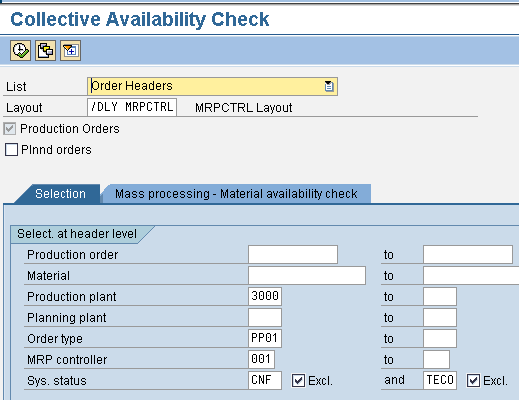Image resolution: width=519 pixels, height=400 pixels.
Task: Enable the Plnnd orders checkbox
Action: [11, 150]
